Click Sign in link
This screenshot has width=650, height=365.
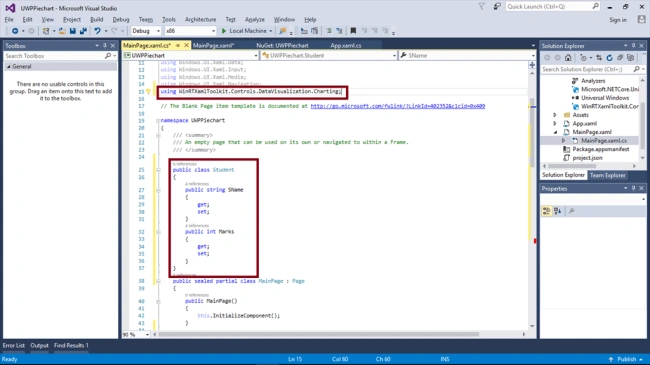point(618,20)
